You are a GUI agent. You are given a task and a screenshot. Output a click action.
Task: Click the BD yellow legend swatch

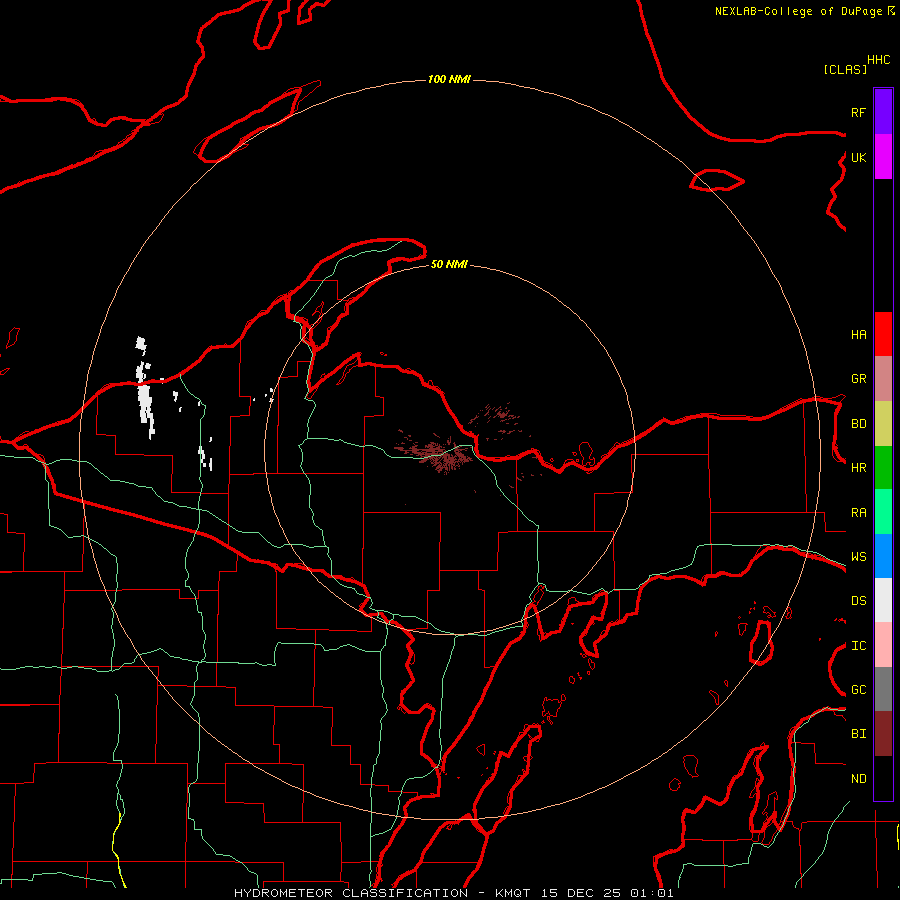[x=883, y=424]
